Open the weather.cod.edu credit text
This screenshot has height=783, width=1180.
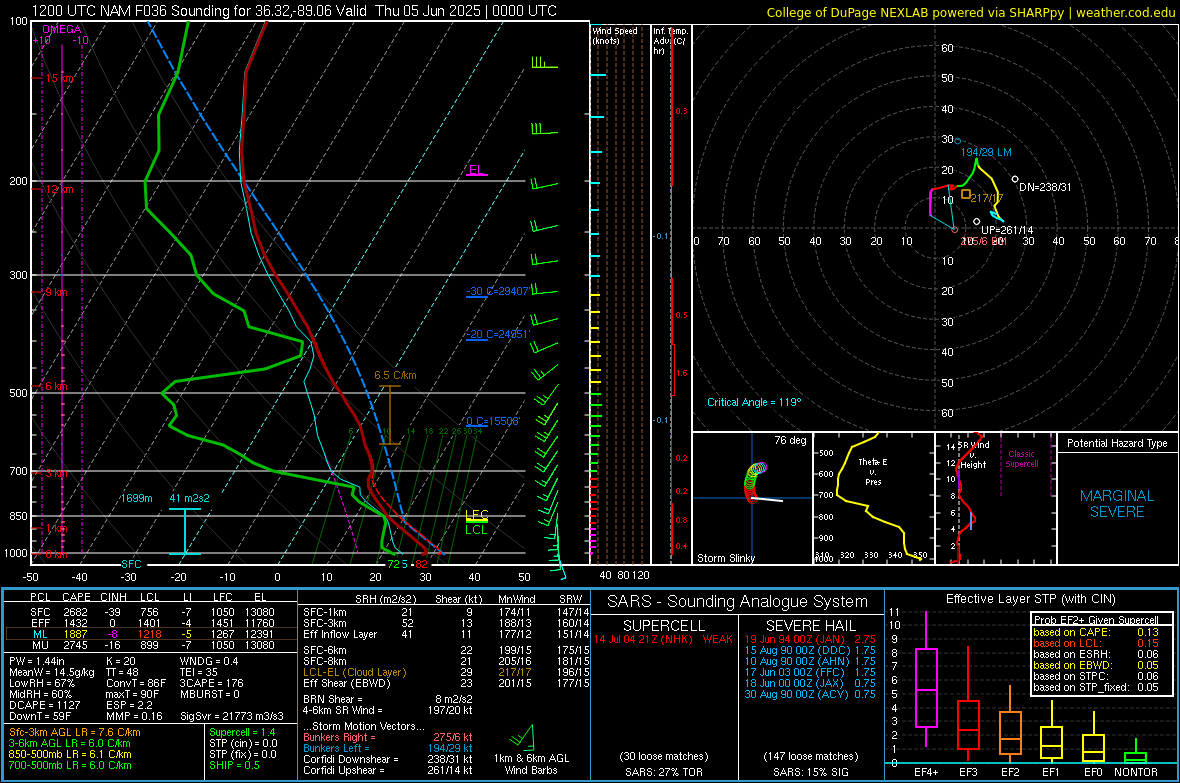point(1125,12)
